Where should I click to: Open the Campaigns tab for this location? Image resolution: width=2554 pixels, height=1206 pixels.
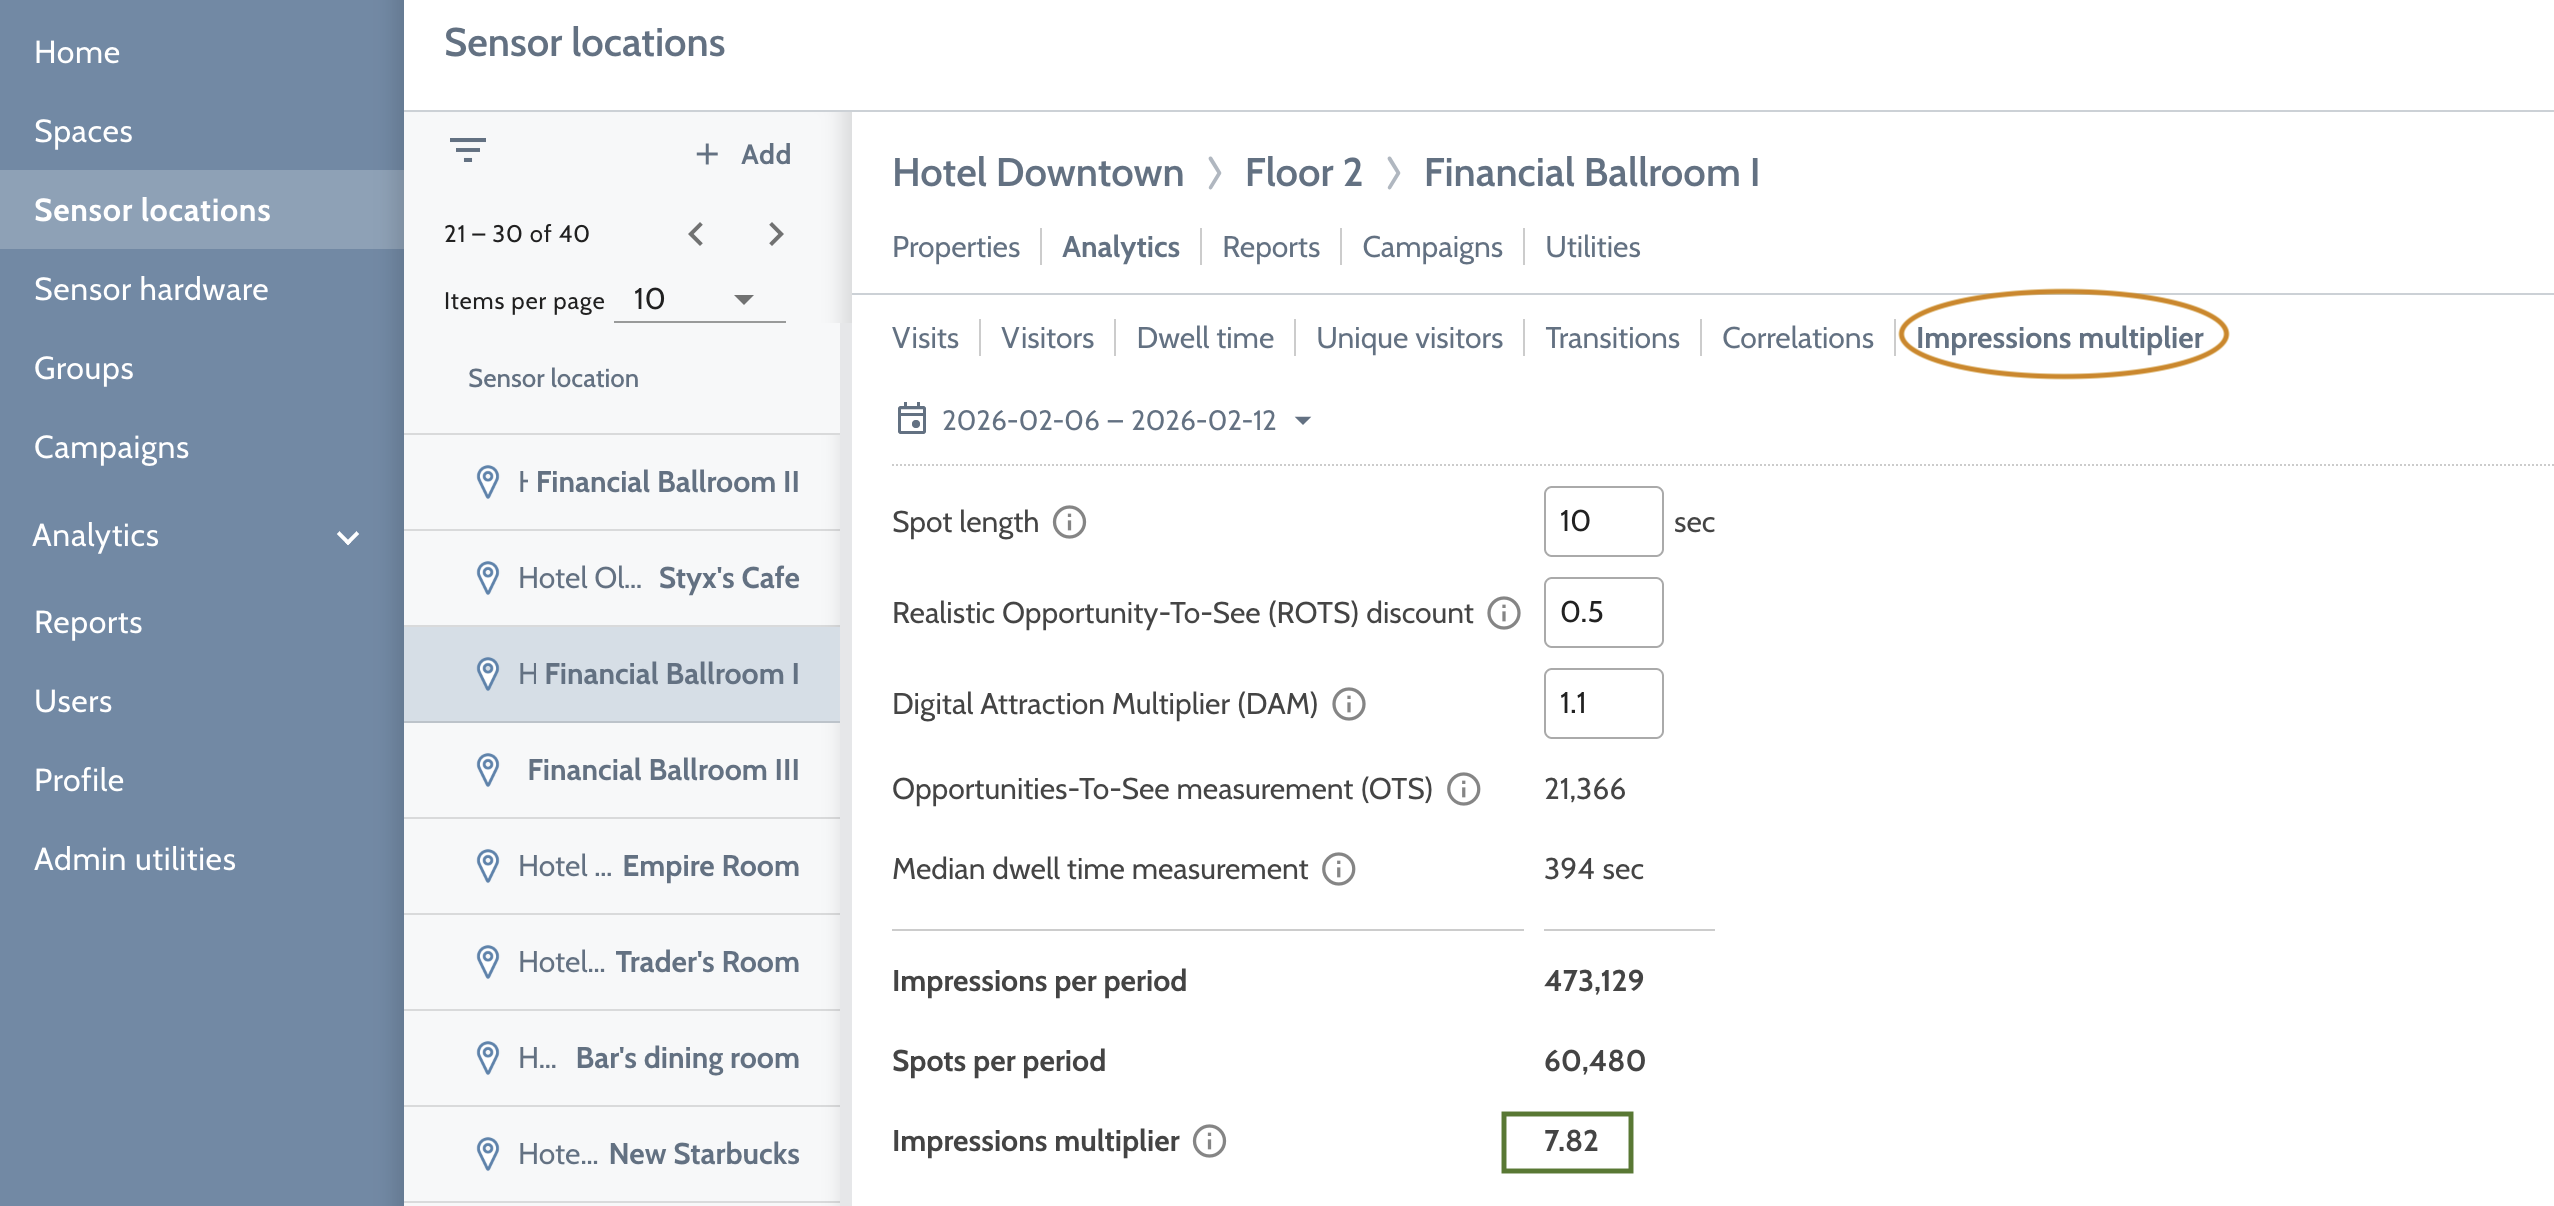point(1432,247)
